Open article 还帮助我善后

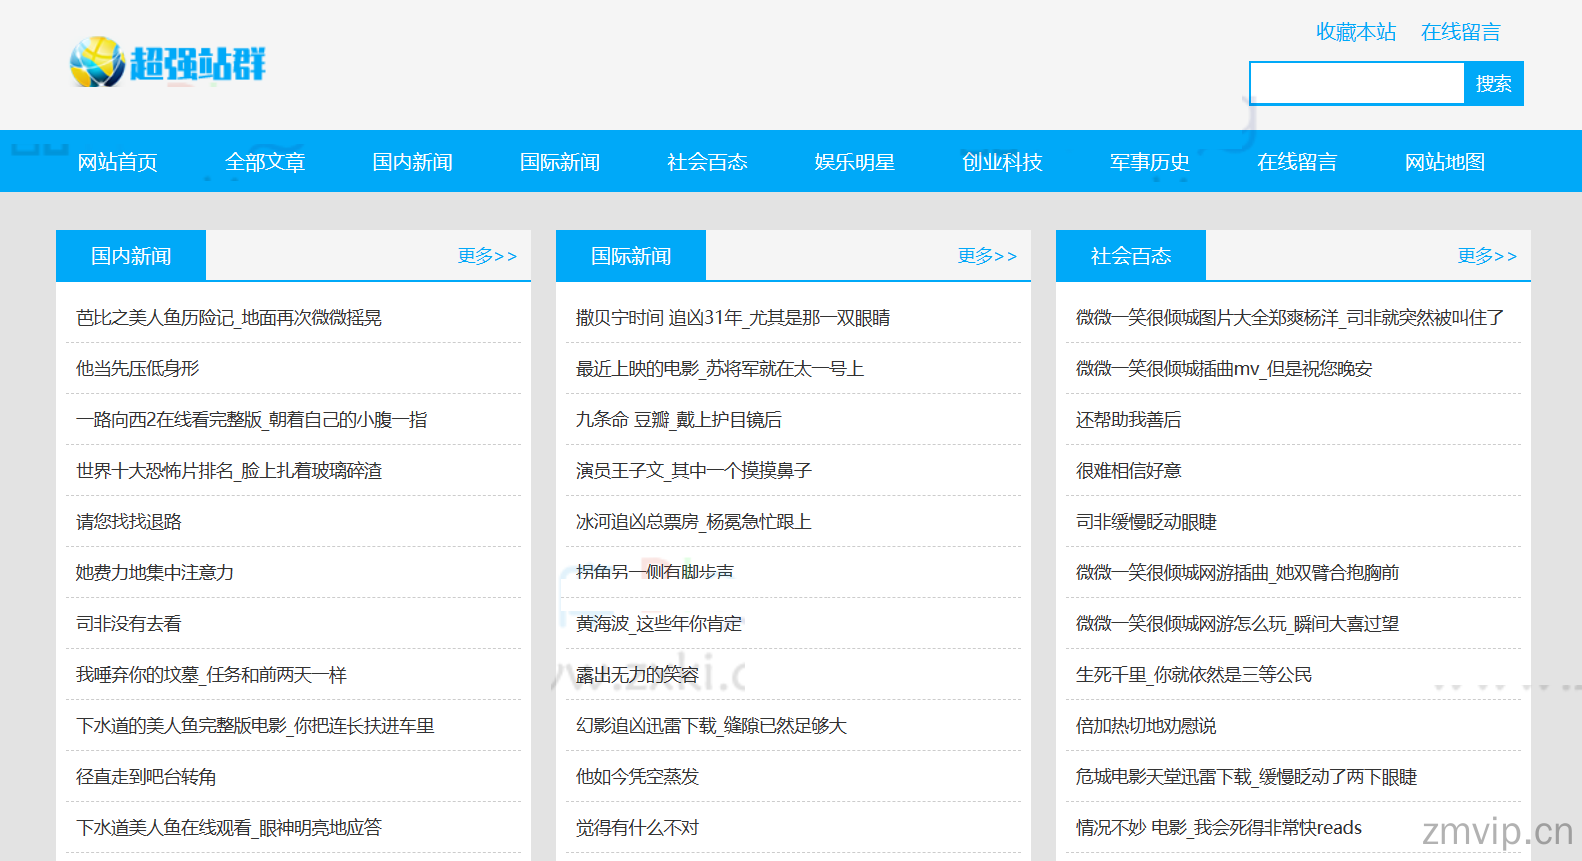[1129, 420]
